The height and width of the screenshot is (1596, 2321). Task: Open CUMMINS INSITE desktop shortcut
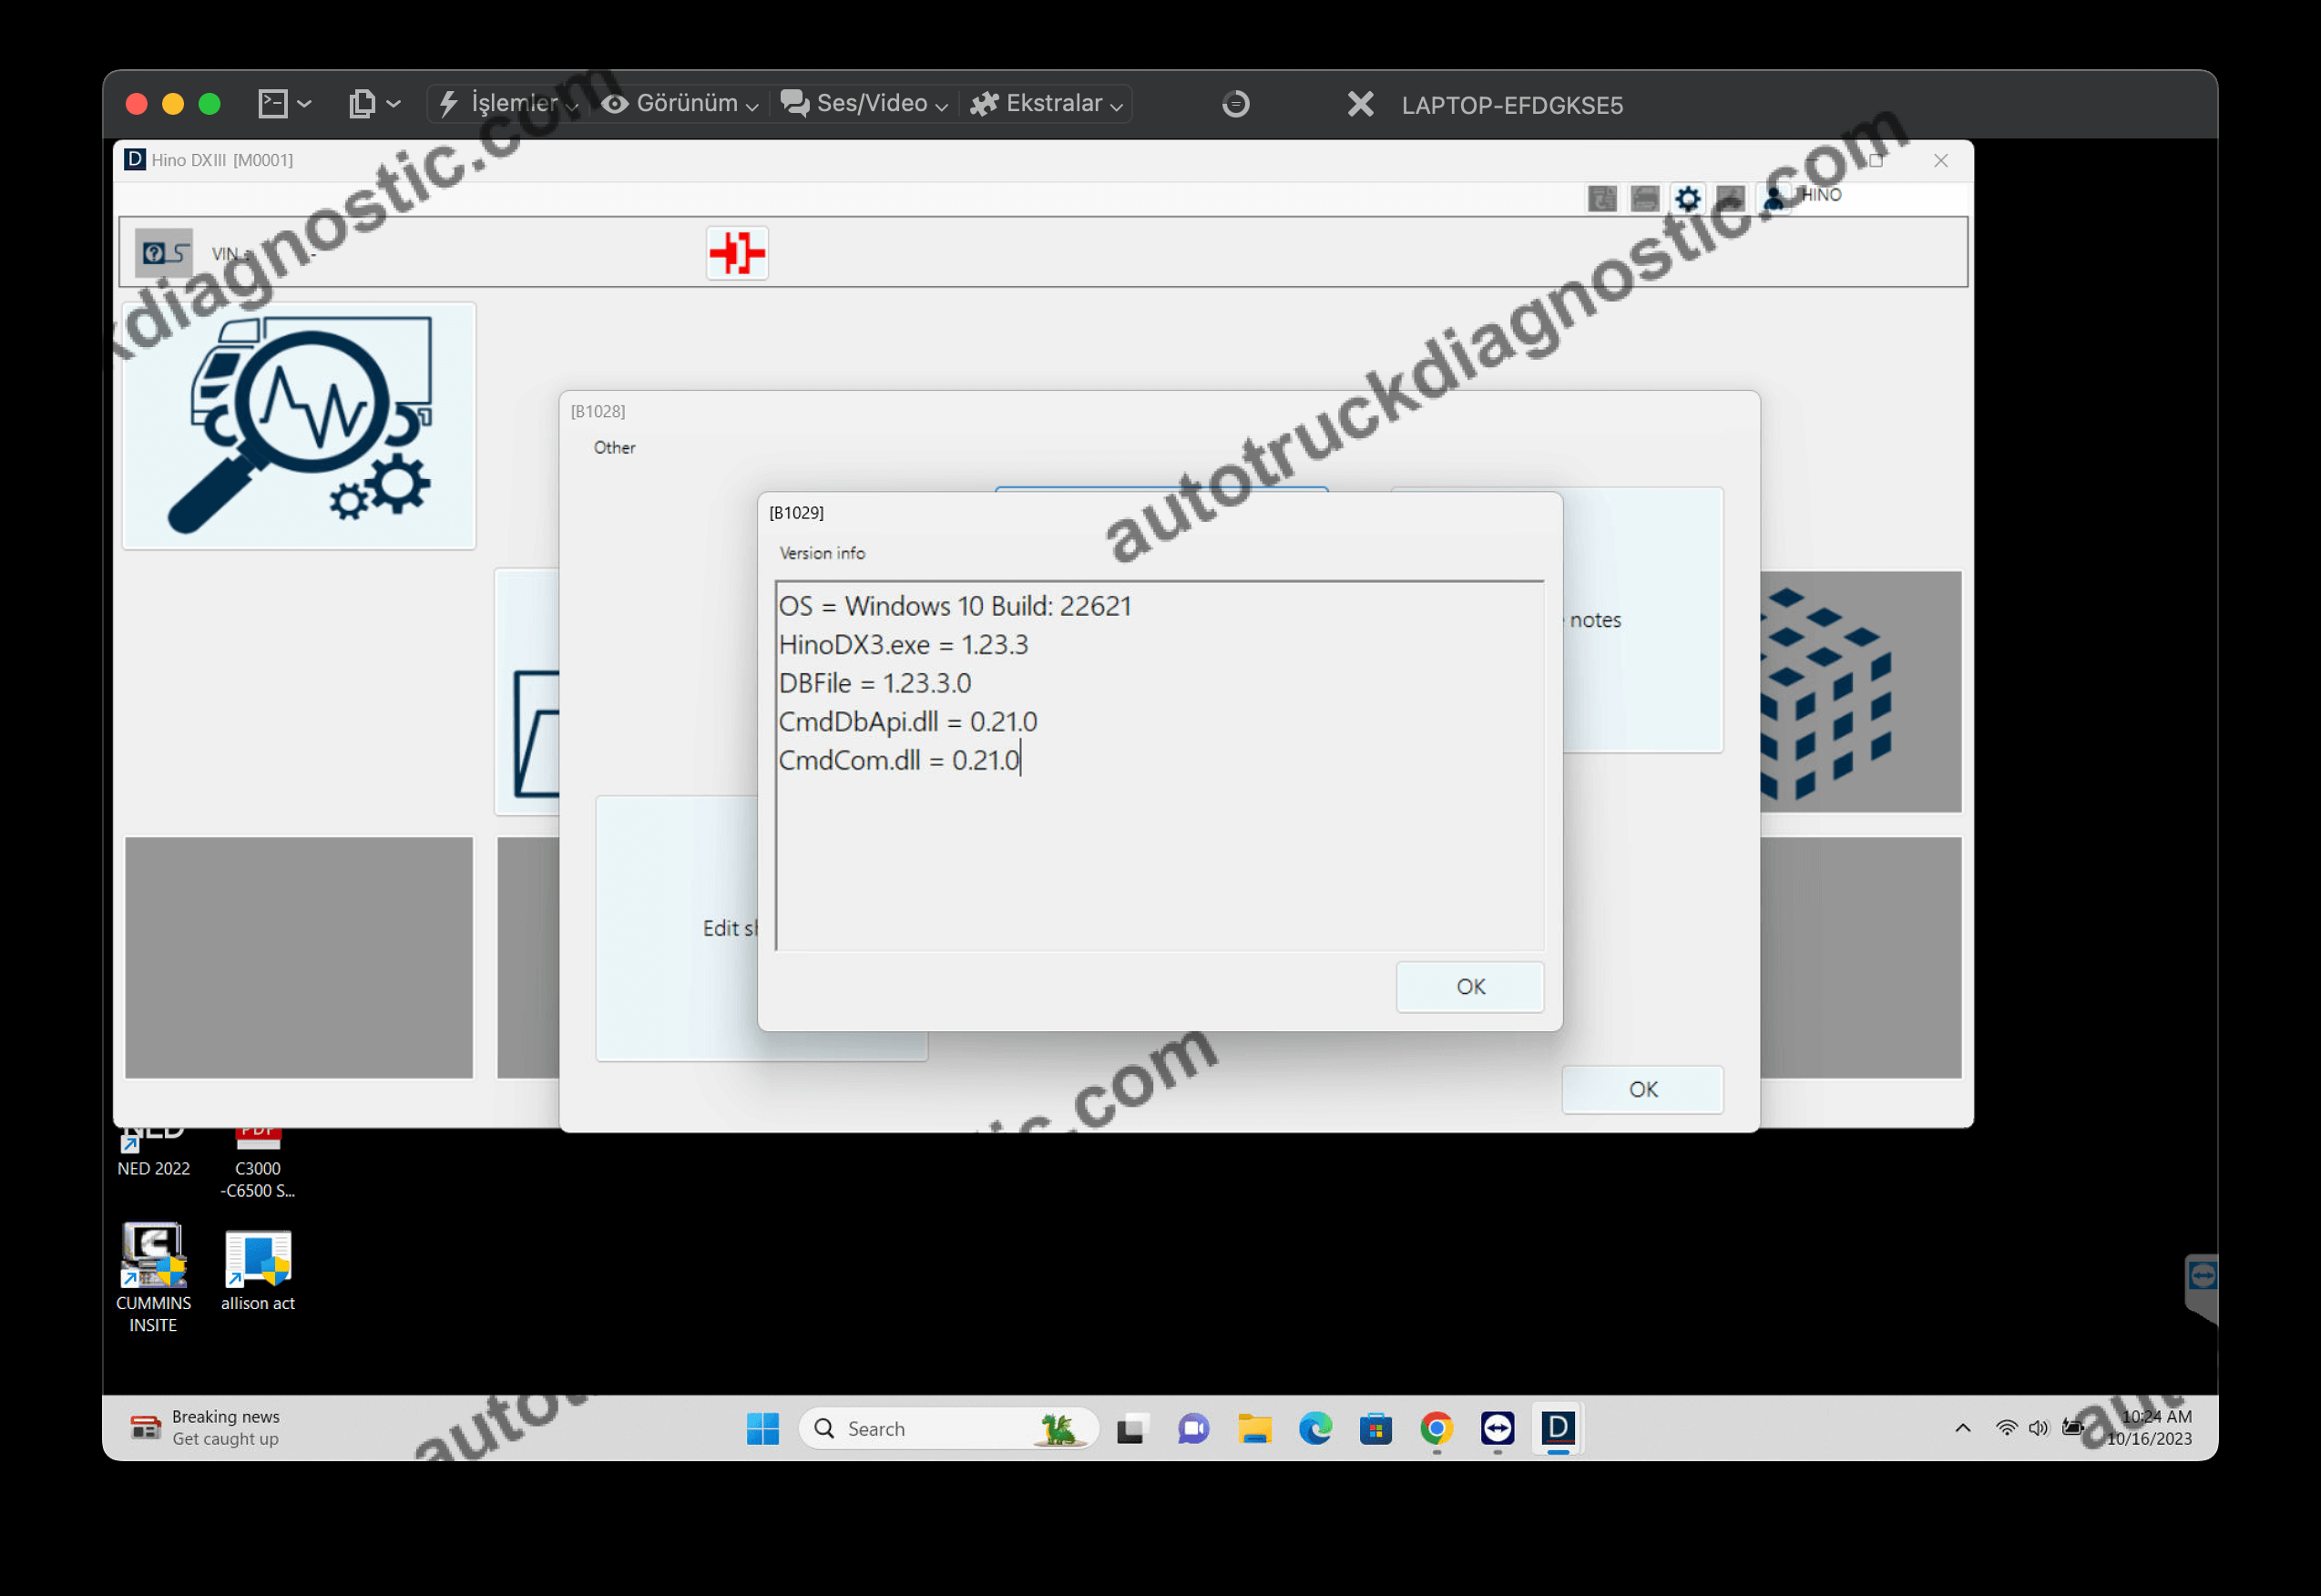pos(152,1260)
